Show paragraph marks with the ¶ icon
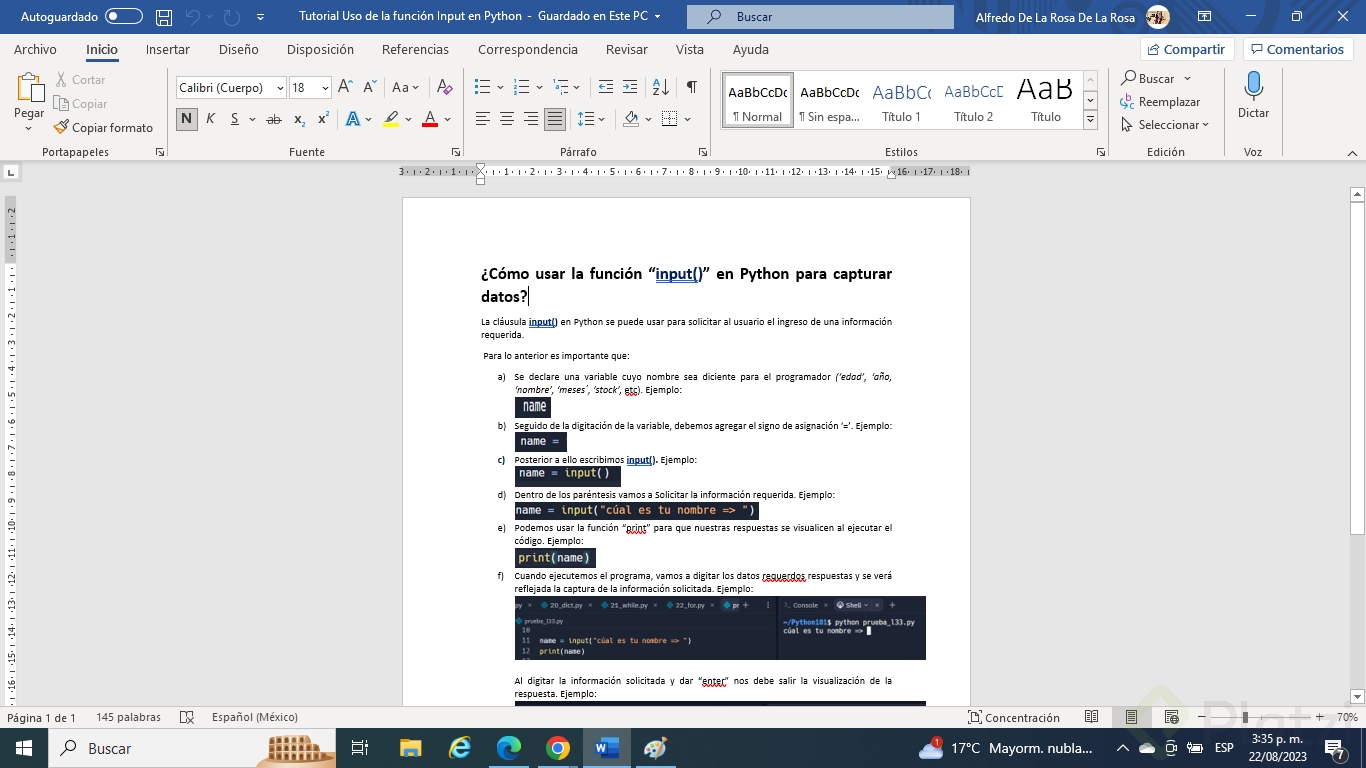This screenshot has height=768, width=1366. click(690, 87)
